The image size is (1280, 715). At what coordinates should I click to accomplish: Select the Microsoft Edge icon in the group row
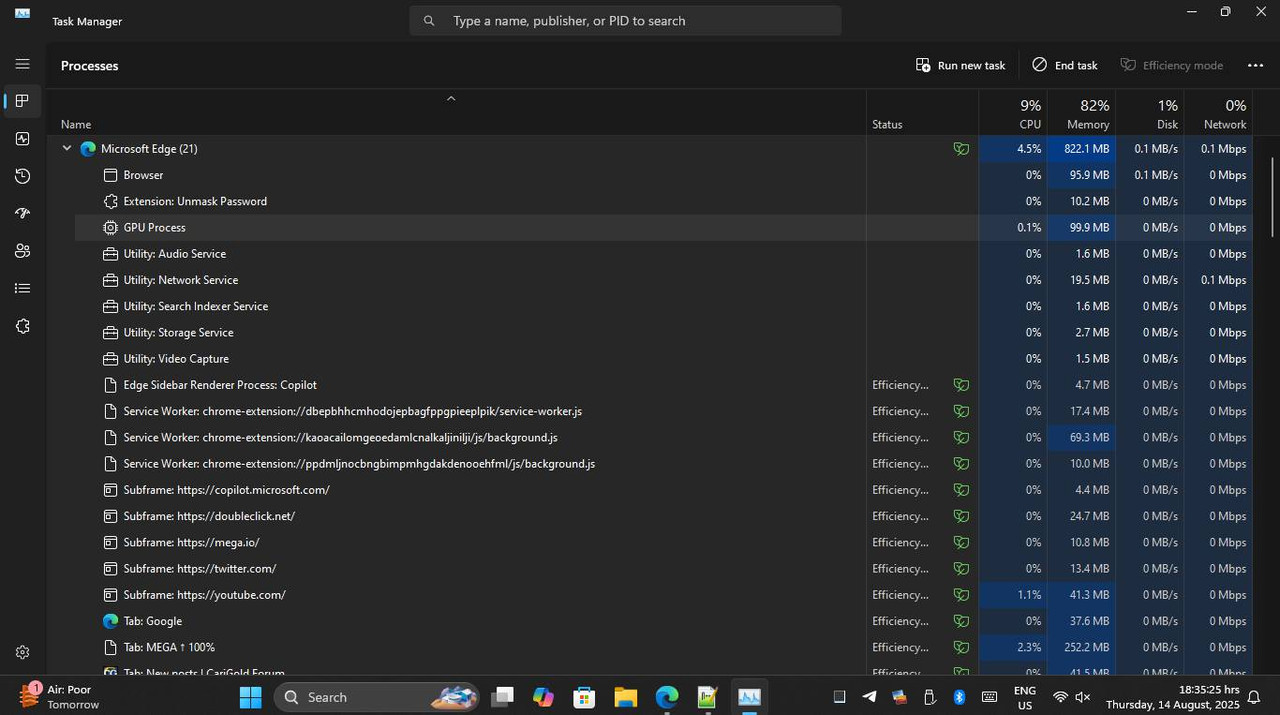(88, 148)
